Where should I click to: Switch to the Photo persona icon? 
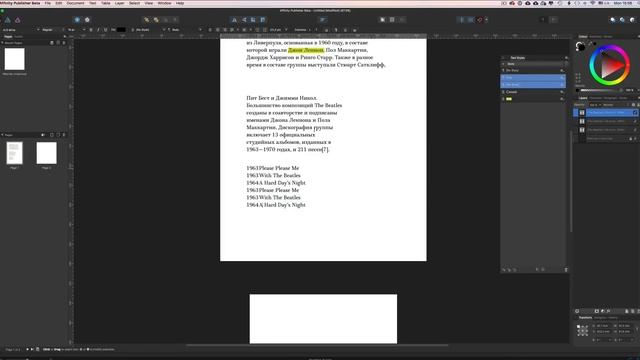pos(18,20)
